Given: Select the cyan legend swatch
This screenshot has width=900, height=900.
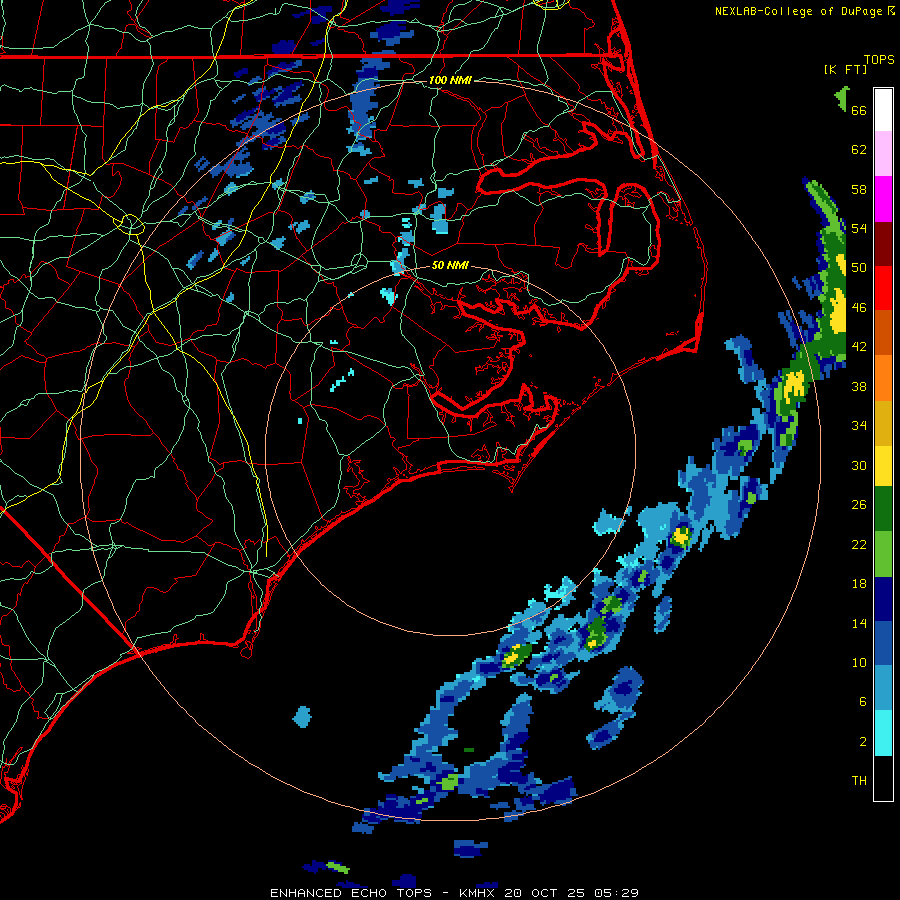Looking at the screenshot, I should [883, 733].
